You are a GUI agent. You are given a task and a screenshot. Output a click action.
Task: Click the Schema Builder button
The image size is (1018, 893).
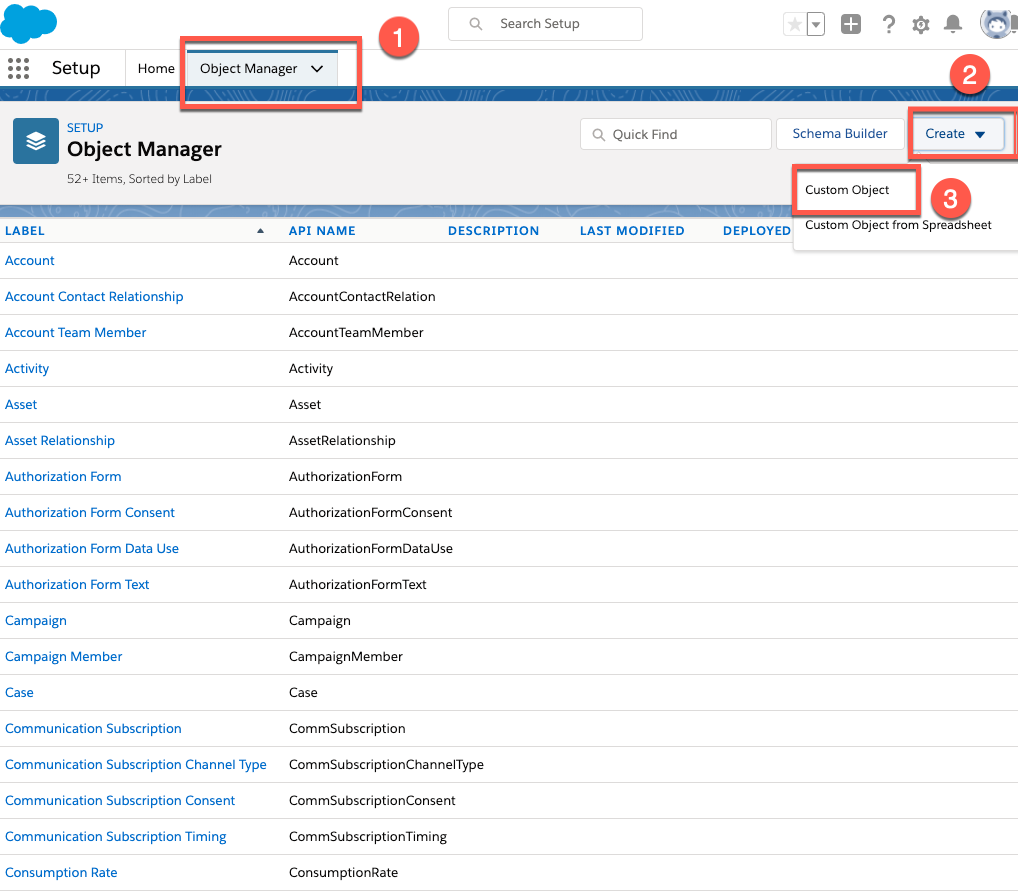tap(839, 134)
